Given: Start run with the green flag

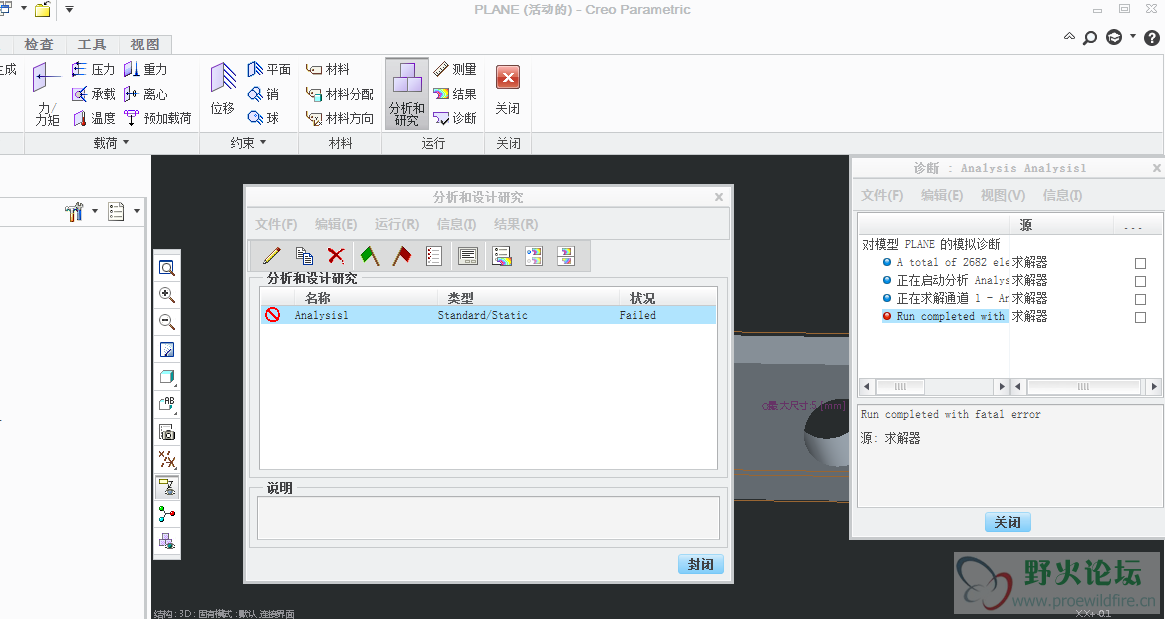Looking at the screenshot, I should click(370, 256).
